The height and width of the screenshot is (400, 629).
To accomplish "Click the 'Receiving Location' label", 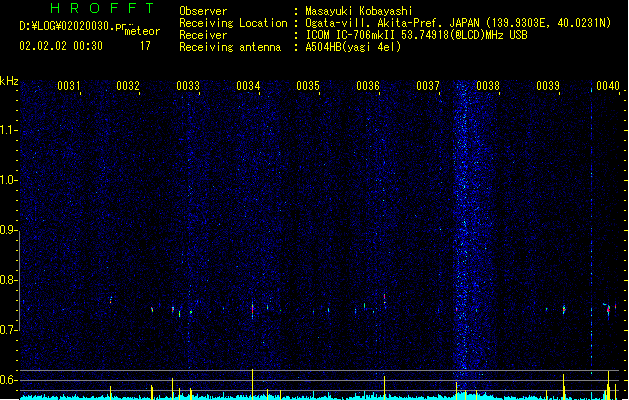I will coord(233,23).
